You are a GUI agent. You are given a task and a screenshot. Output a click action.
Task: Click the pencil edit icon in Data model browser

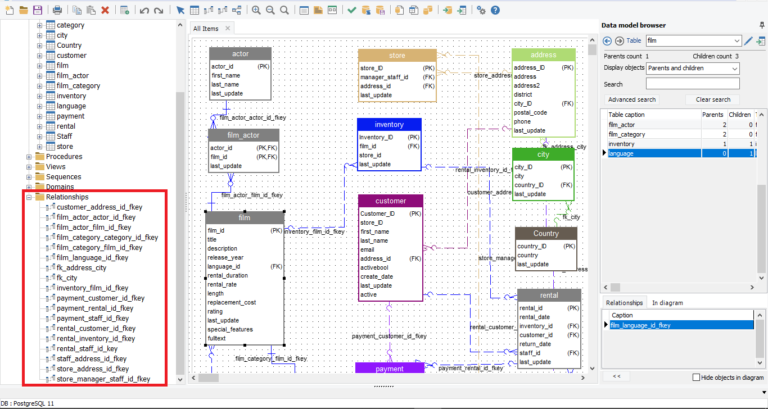coord(747,40)
